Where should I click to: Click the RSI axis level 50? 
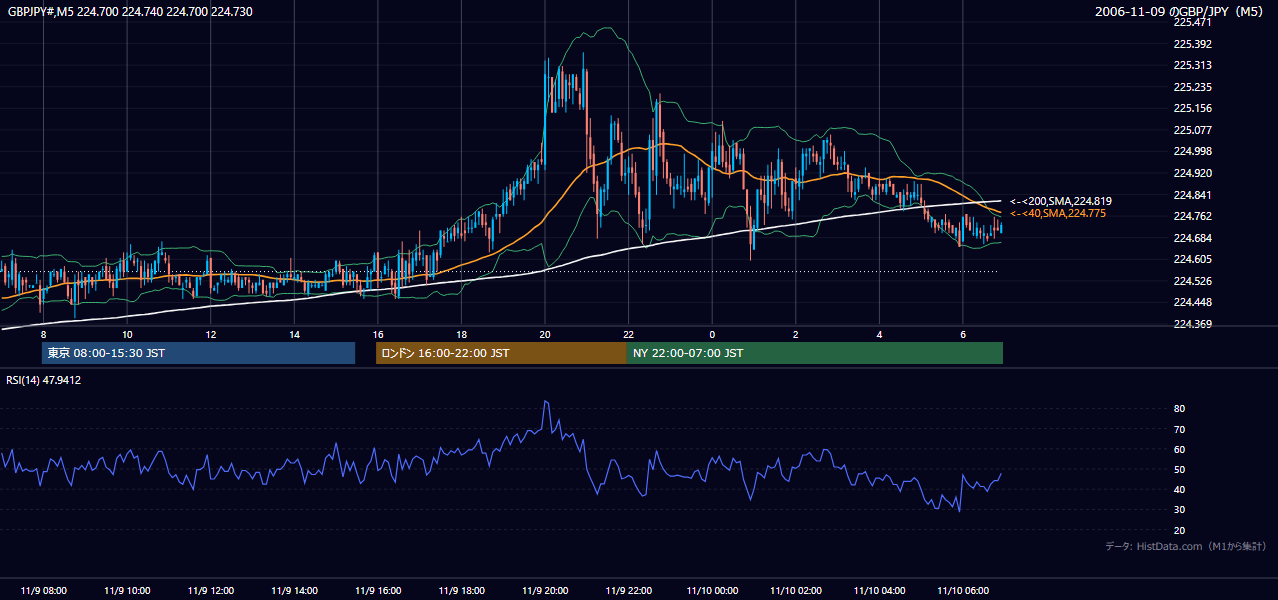[1180, 469]
